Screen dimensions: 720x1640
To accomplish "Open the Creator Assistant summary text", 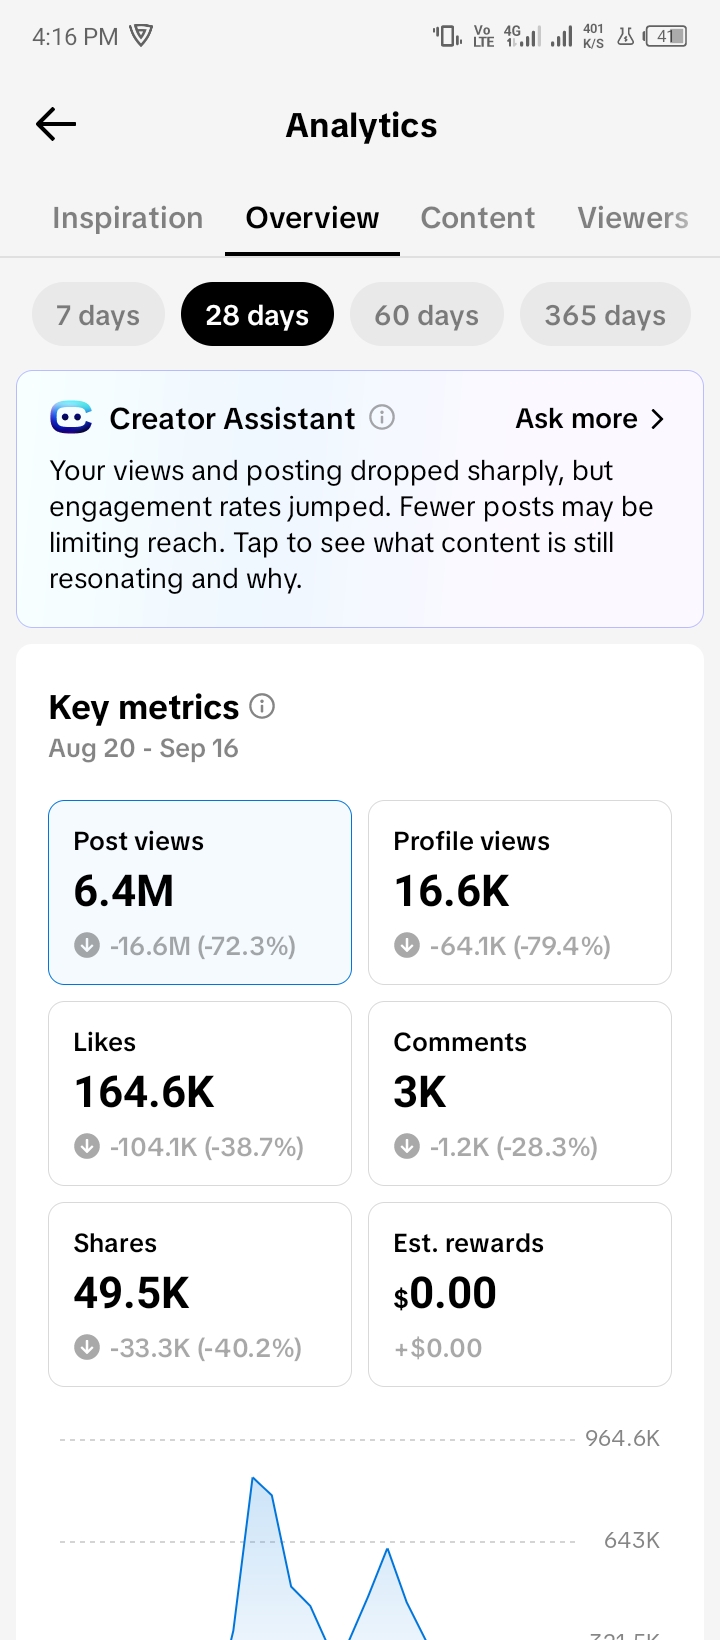I will coord(351,524).
